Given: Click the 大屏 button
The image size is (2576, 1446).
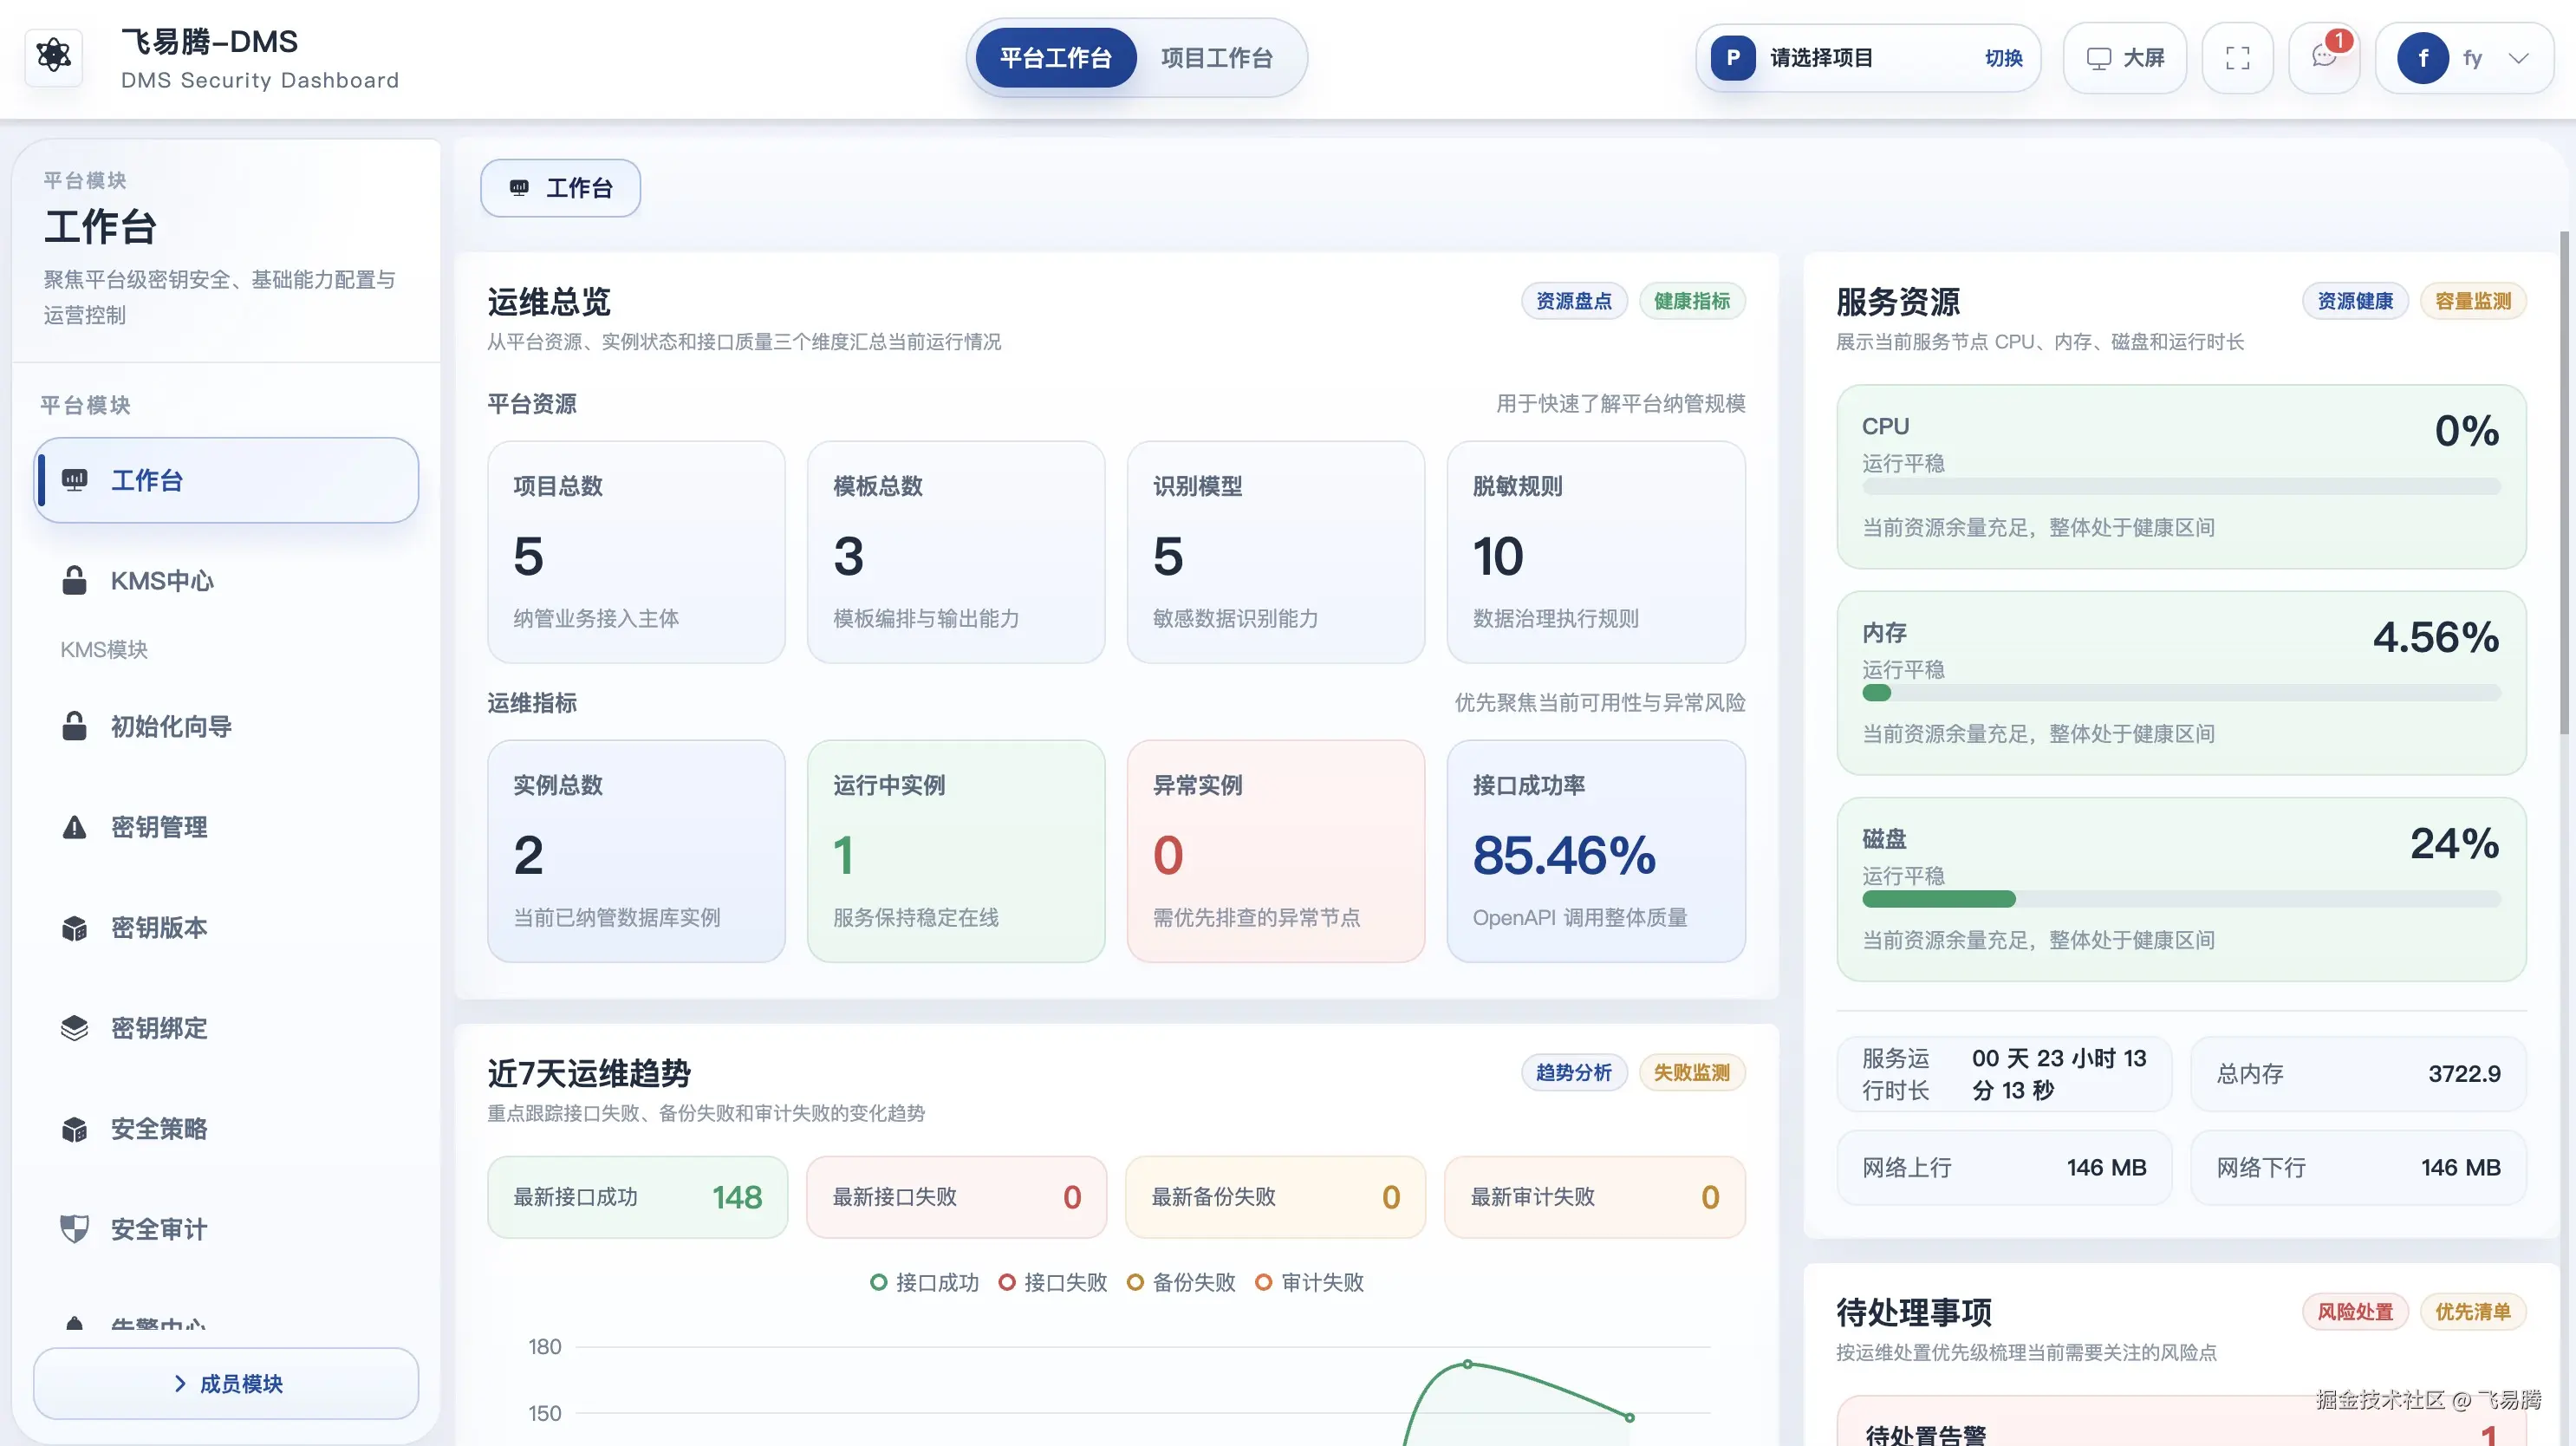Looking at the screenshot, I should pyautogui.click(x=2125, y=58).
